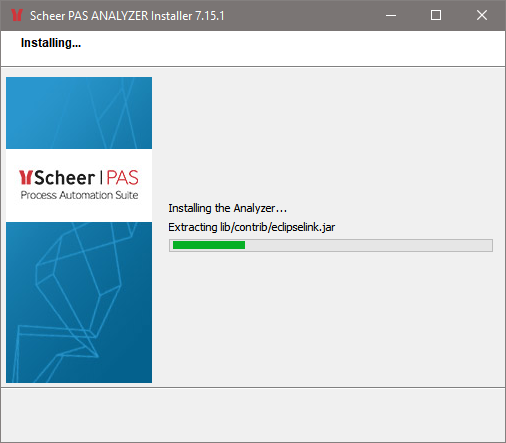Image resolution: width=506 pixels, height=443 pixels.
Task: Click the white header panel beside Installing...
Action: tap(293, 48)
